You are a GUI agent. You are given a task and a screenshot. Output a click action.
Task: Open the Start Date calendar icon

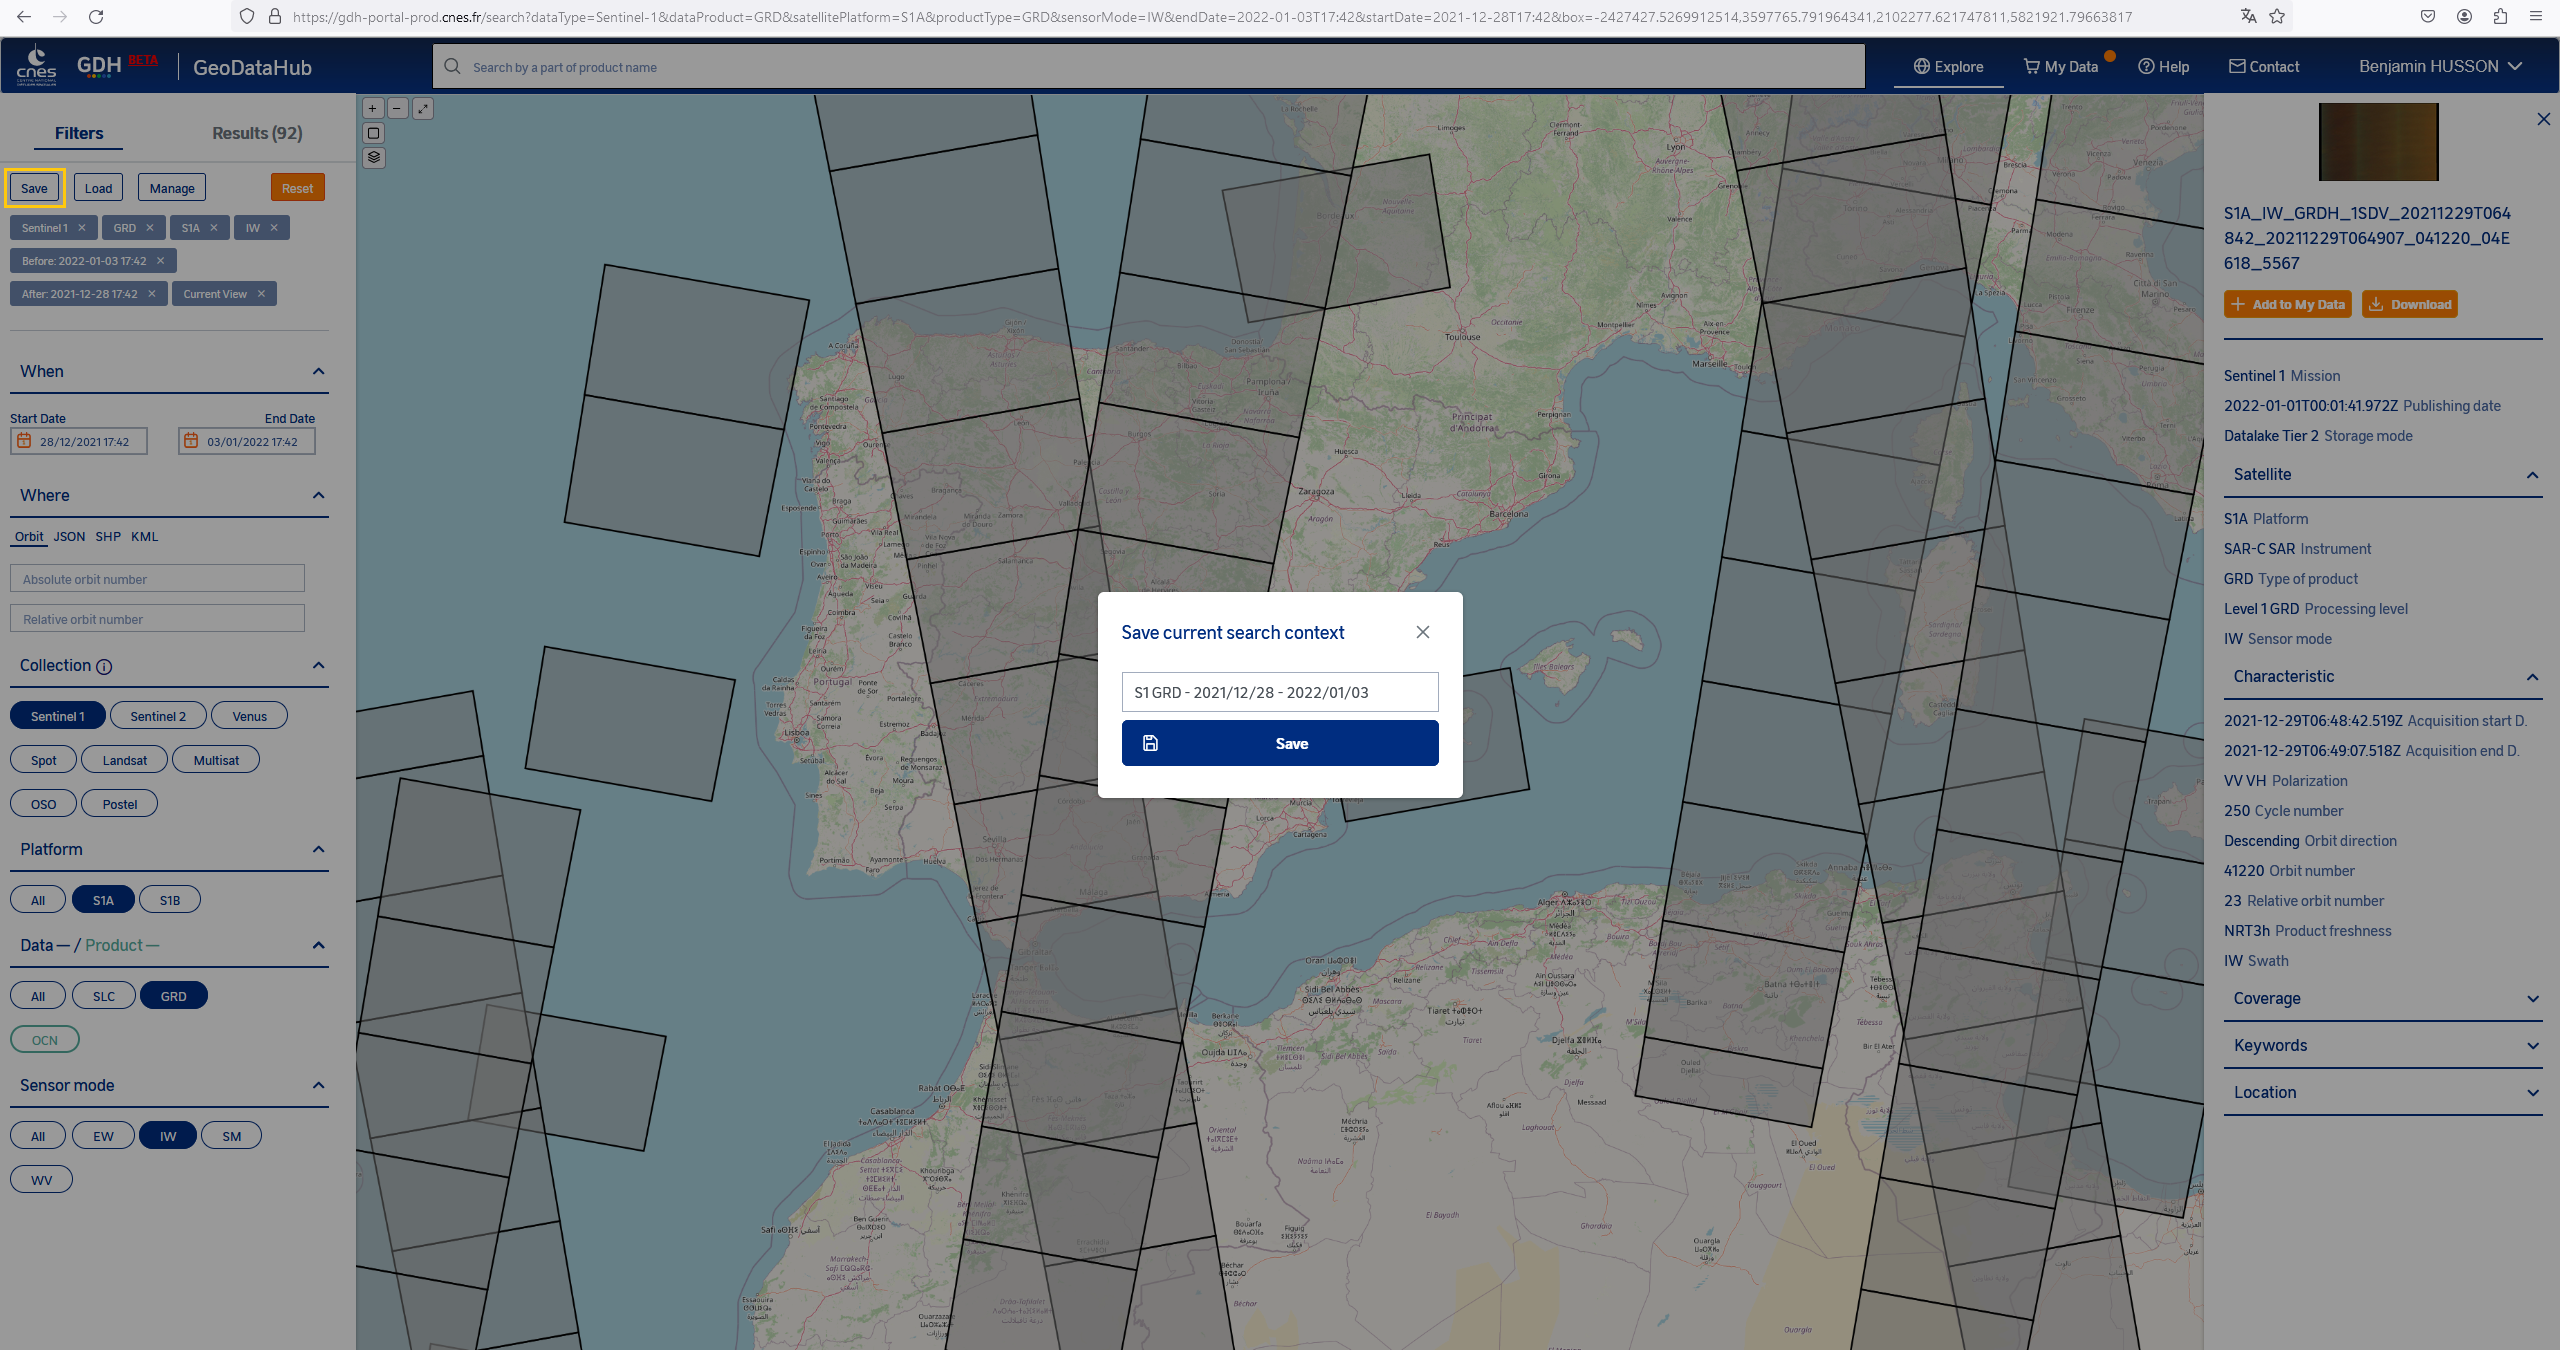[x=25, y=441]
